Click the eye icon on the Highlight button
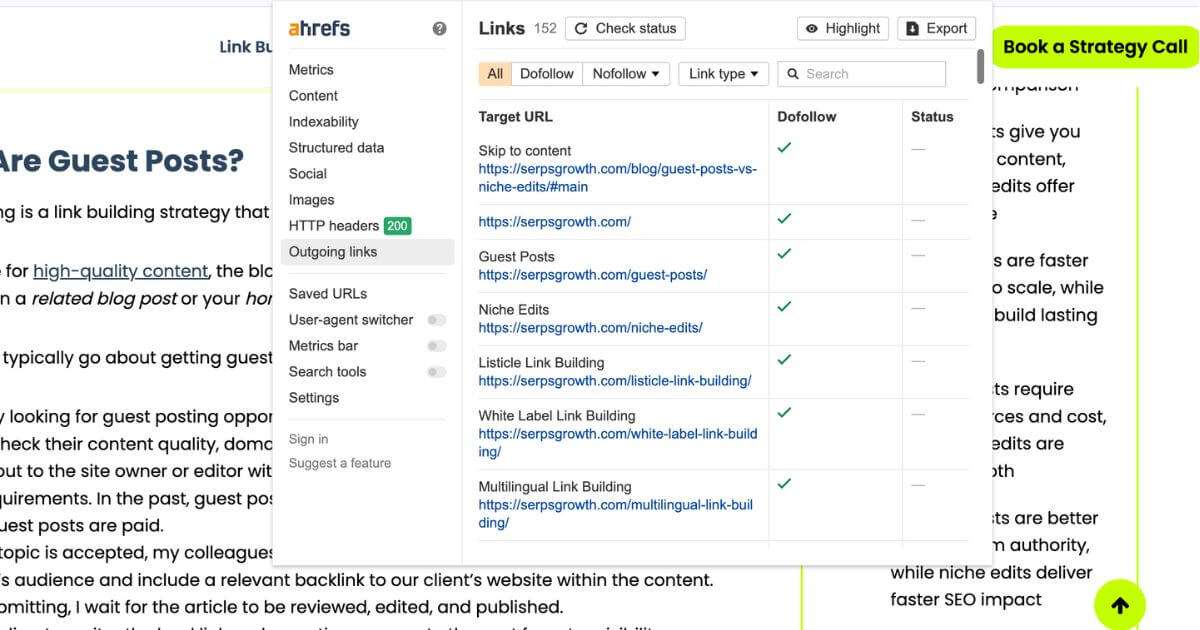 813,28
